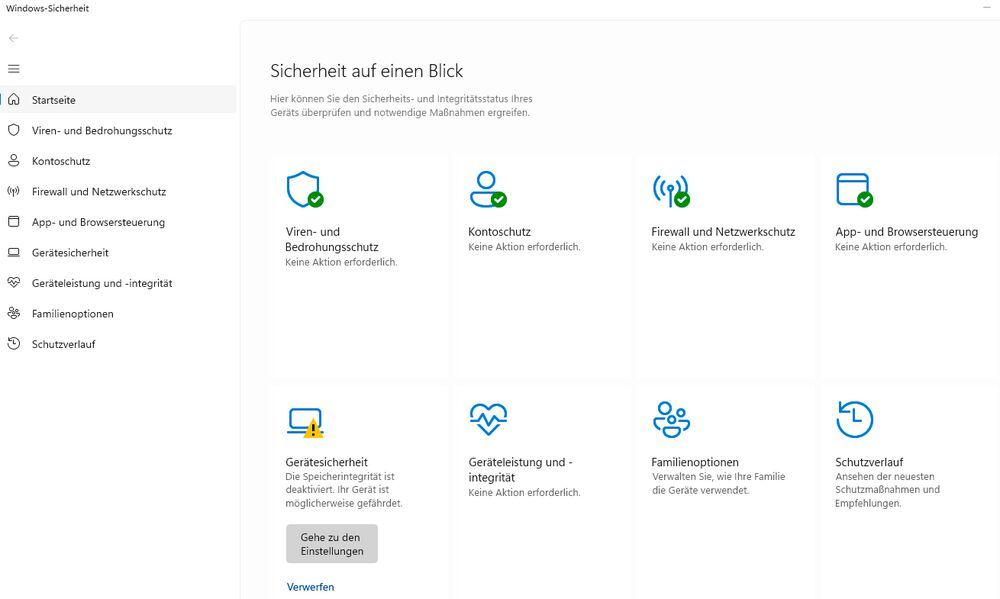Open the Viren- und Bedrohungsschutz shield tile icon
The height and width of the screenshot is (599, 1000).
tap(306, 189)
